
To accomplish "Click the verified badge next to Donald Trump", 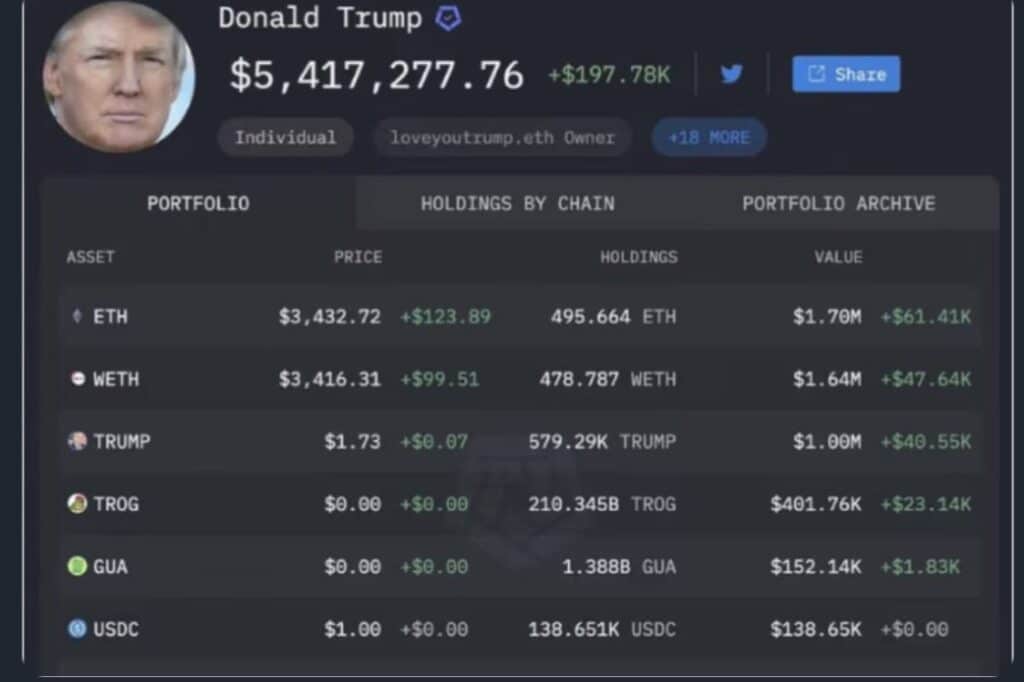I will tap(449, 18).
